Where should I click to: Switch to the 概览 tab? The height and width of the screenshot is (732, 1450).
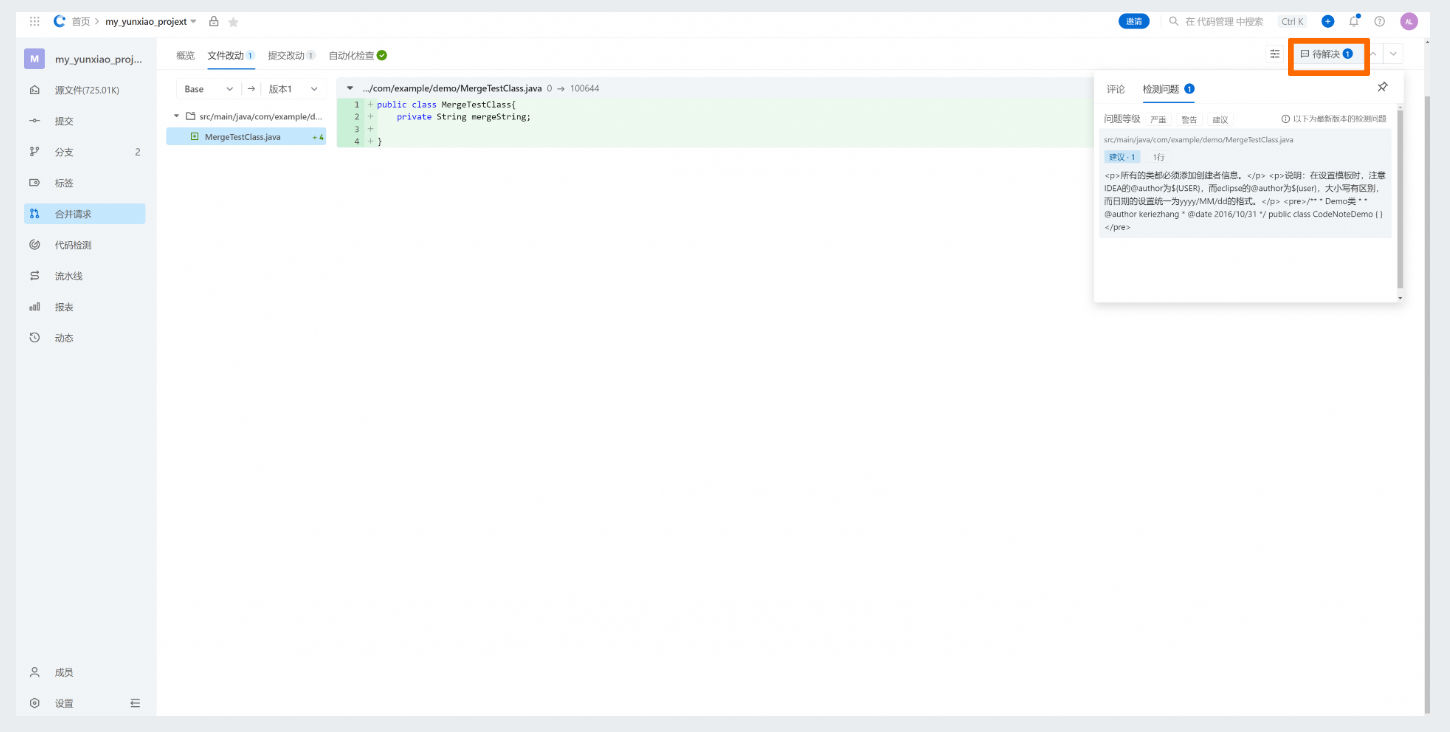pyautogui.click(x=185, y=55)
